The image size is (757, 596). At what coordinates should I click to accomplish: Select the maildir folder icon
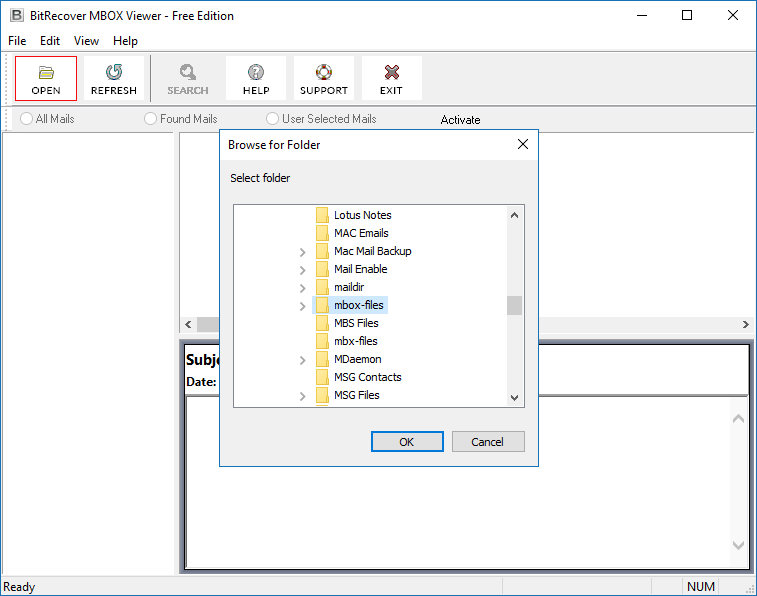[322, 287]
